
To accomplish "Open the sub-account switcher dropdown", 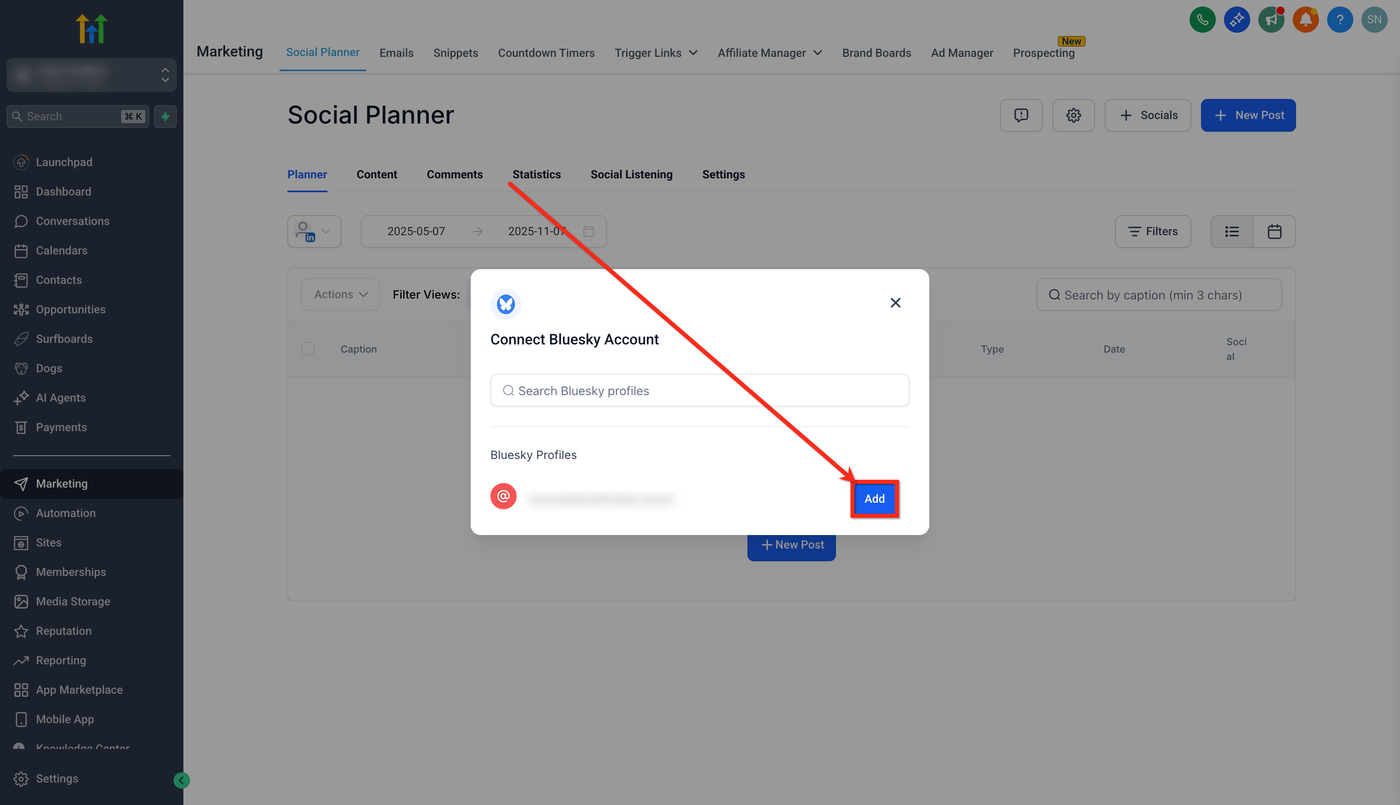I will 92,75.
